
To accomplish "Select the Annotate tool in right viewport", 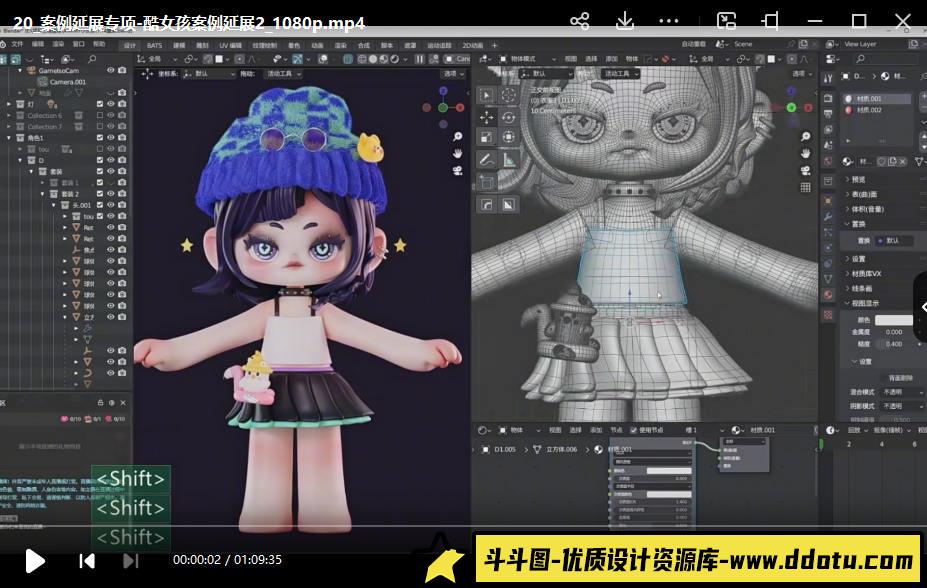I will point(487,160).
